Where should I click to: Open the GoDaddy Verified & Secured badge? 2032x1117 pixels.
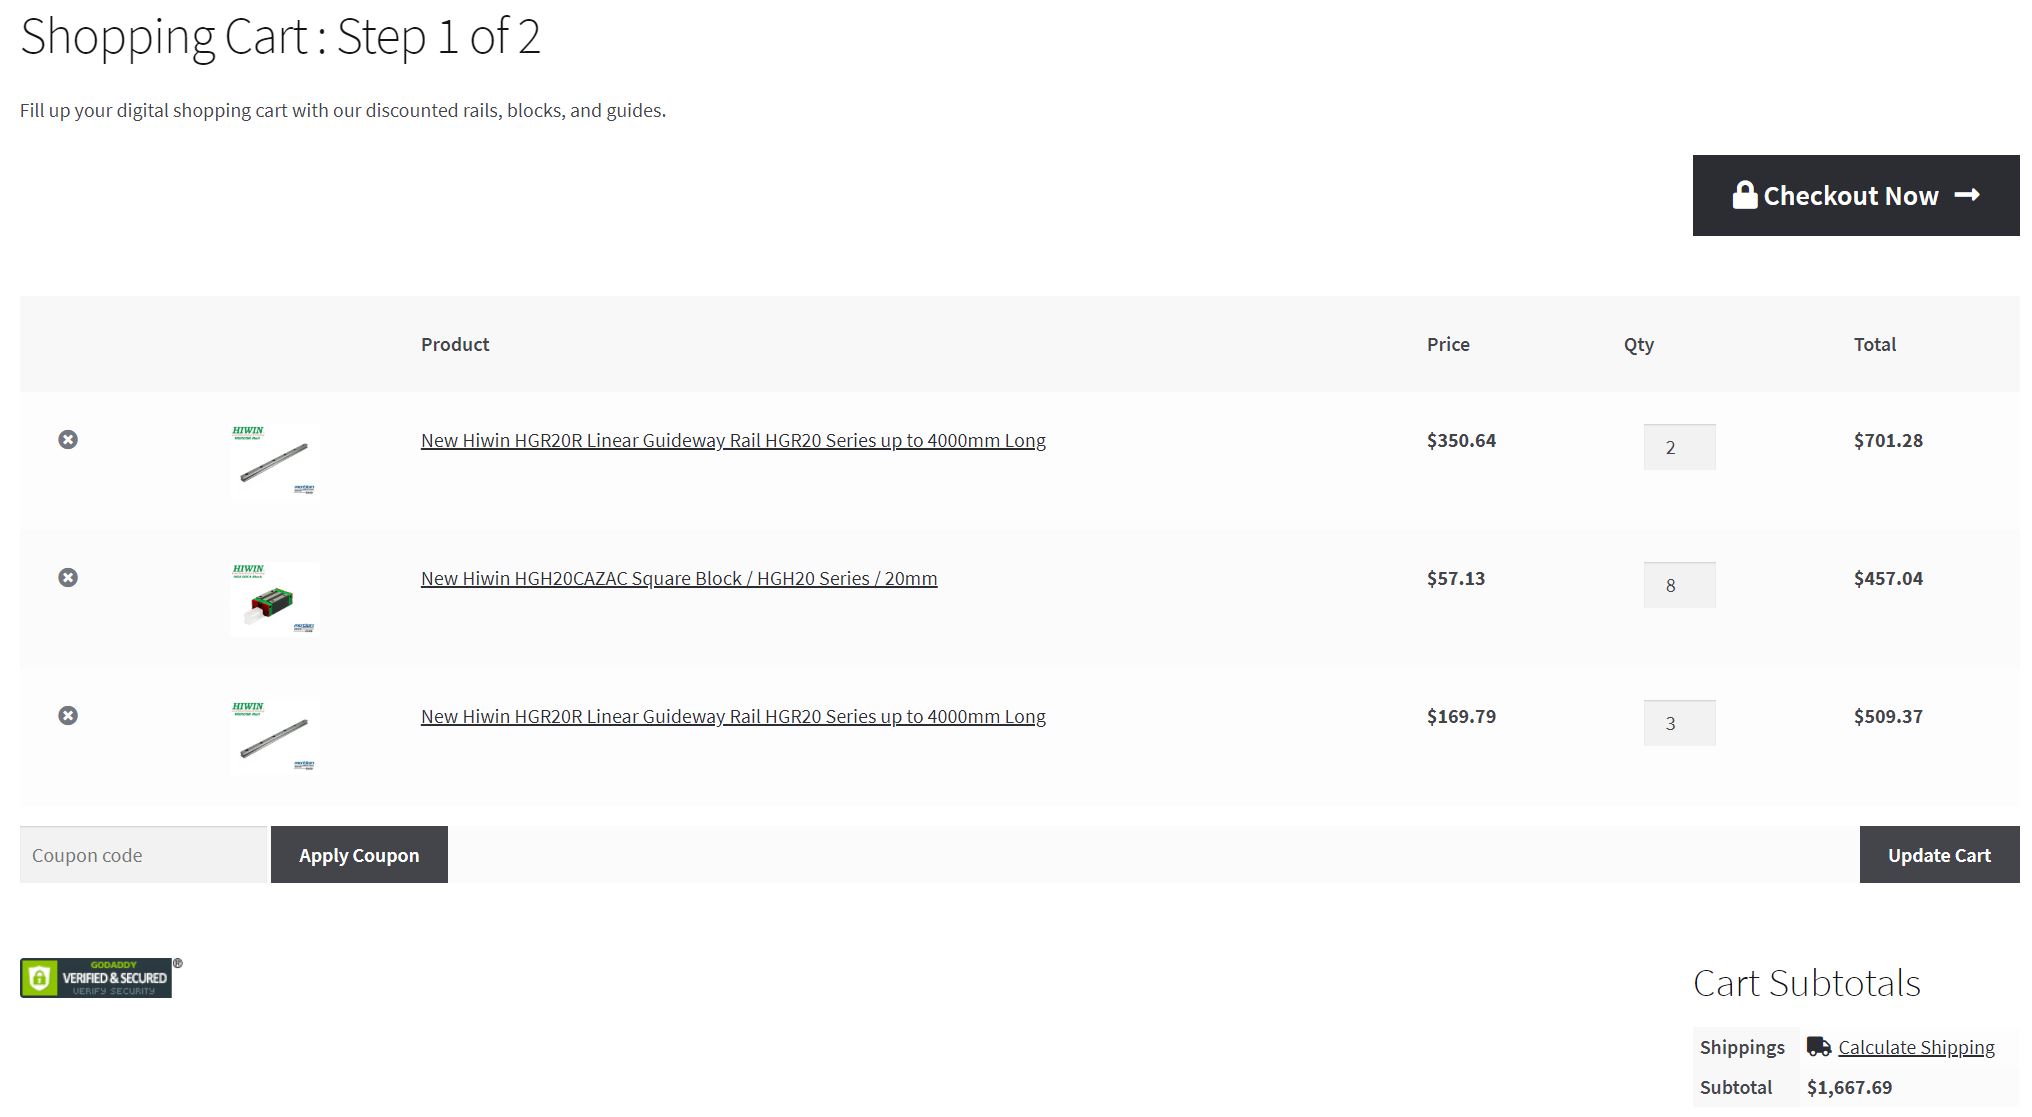coord(100,977)
